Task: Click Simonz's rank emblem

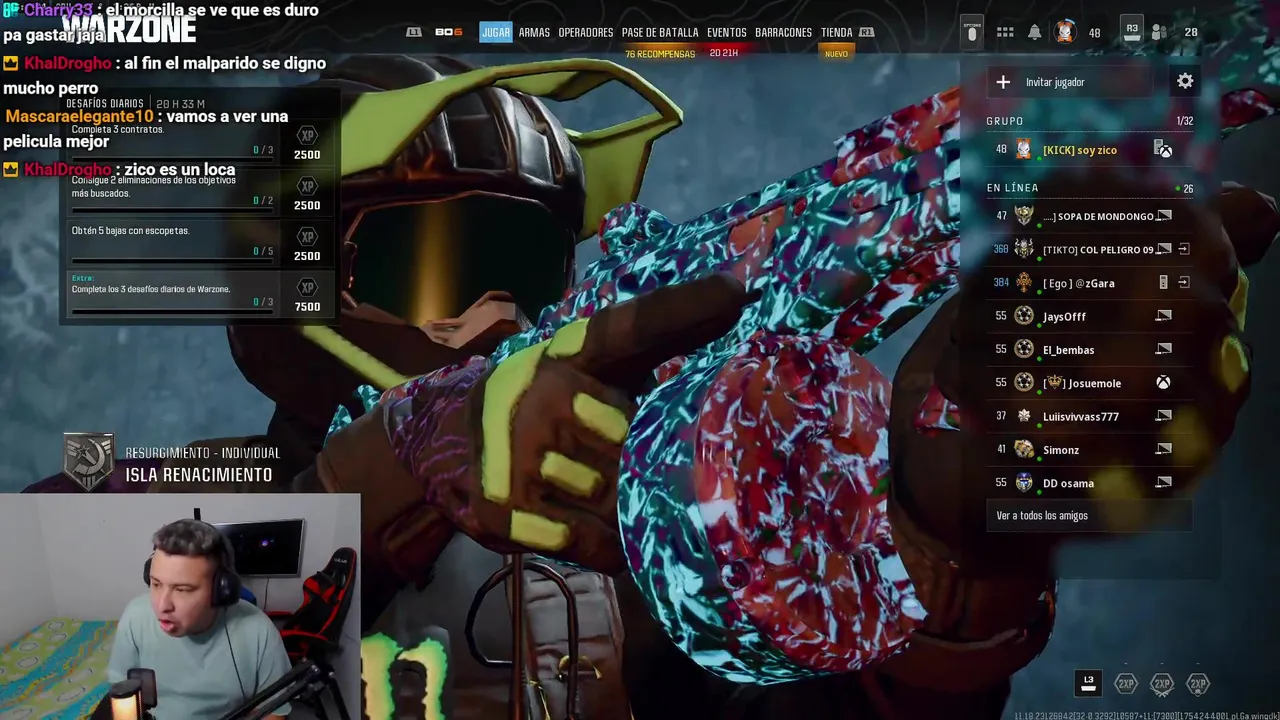Action: [x=1024, y=450]
